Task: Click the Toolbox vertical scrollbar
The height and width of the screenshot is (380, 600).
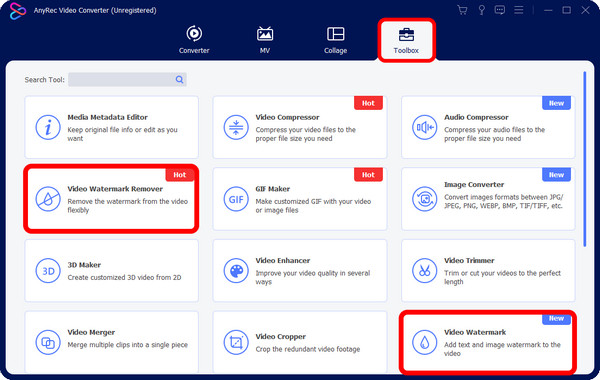Action: tap(584, 159)
